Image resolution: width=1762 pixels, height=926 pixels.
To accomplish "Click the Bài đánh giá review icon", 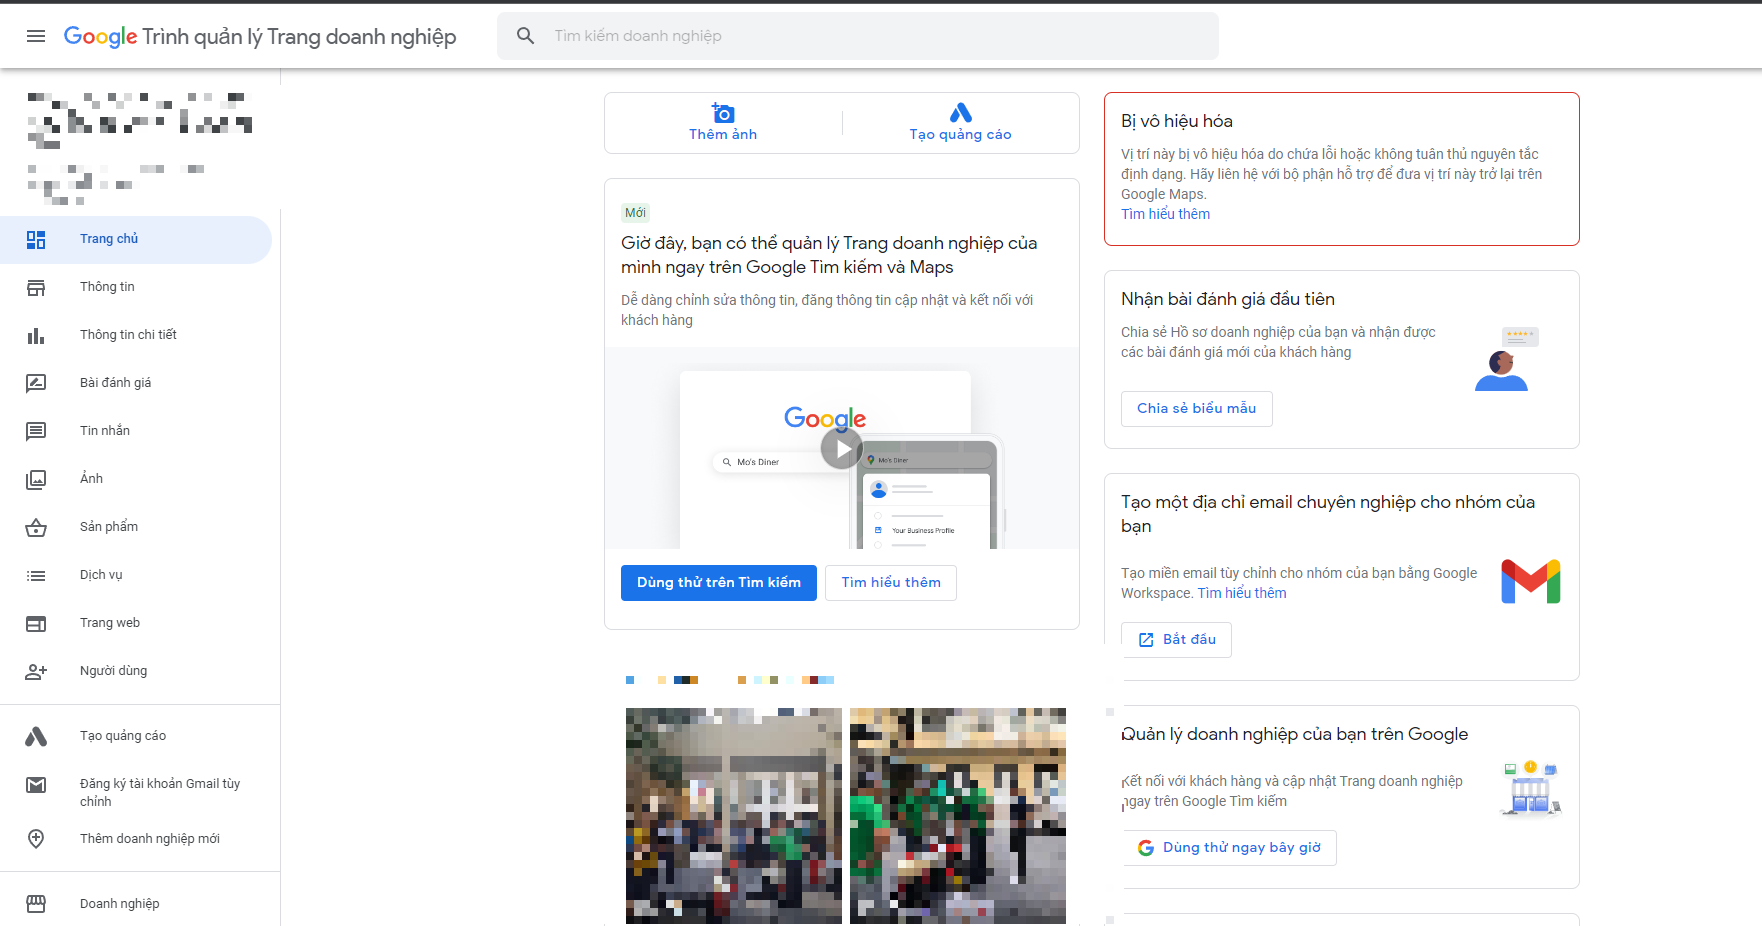I will (x=36, y=383).
